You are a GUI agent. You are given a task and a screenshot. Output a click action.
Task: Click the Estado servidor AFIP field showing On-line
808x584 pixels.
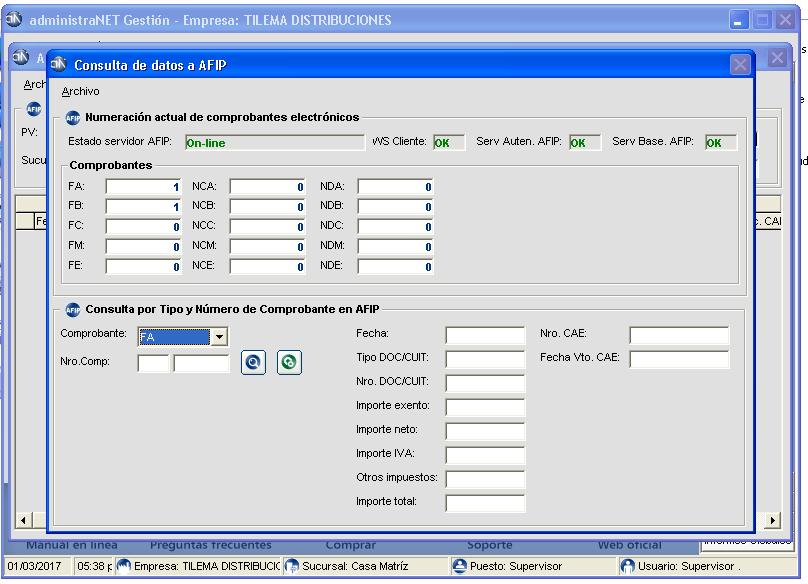[x=275, y=143]
